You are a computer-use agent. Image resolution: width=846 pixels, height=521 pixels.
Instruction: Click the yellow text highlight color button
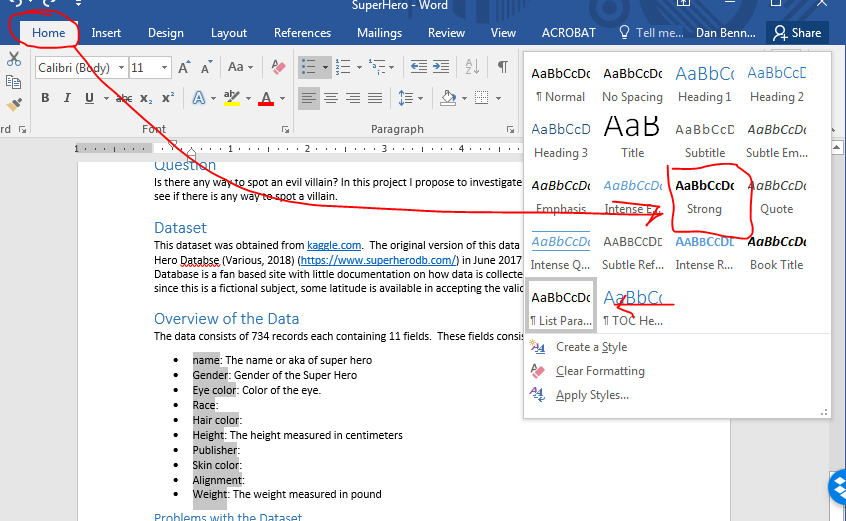click(231, 98)
